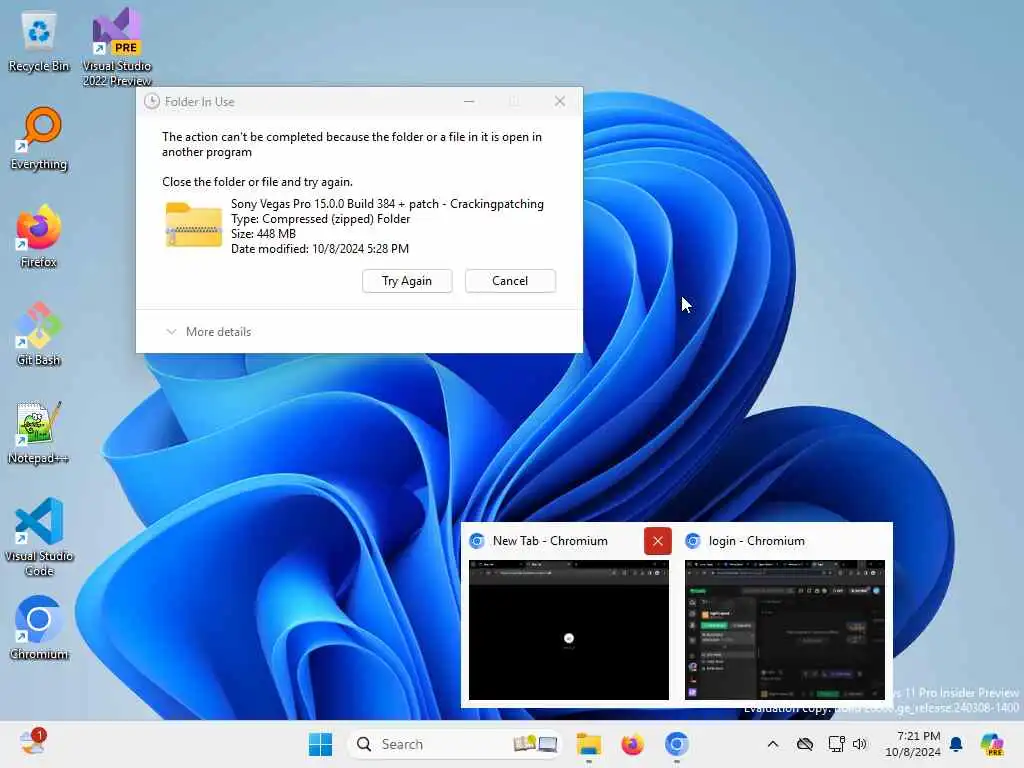Screen dimensions: 1024x768
Task: Click the Sony Vegas Pro file name text
Action: pos(387,204)
